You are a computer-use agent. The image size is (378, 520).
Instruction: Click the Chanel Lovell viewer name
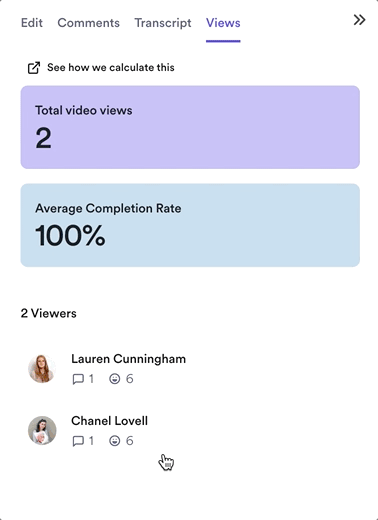coord(109,421)
